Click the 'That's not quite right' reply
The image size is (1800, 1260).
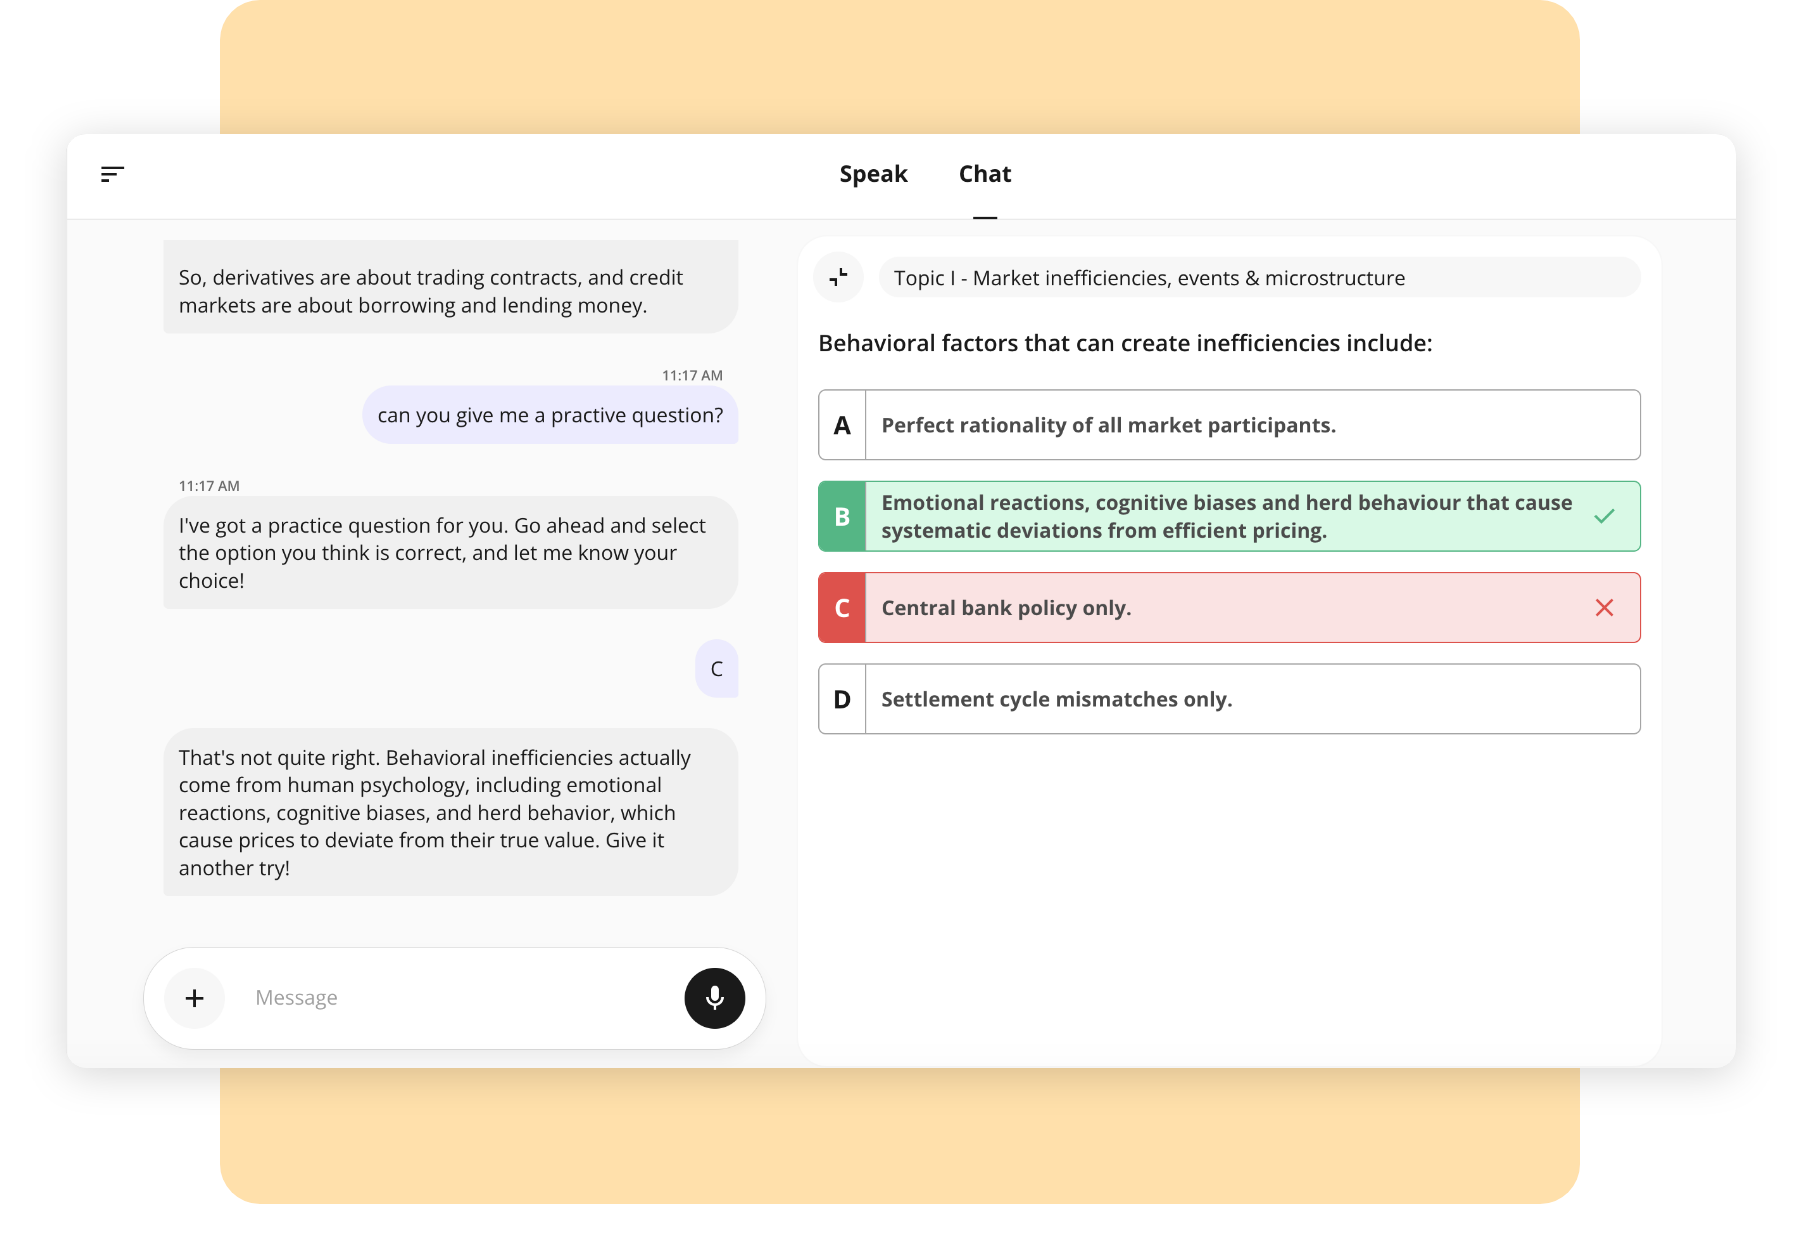point(450,812)
